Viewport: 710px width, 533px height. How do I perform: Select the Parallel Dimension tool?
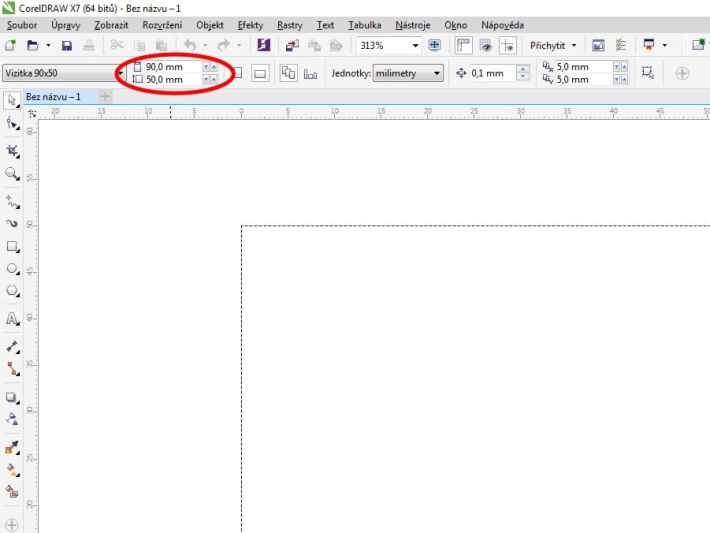pos(12,347)
